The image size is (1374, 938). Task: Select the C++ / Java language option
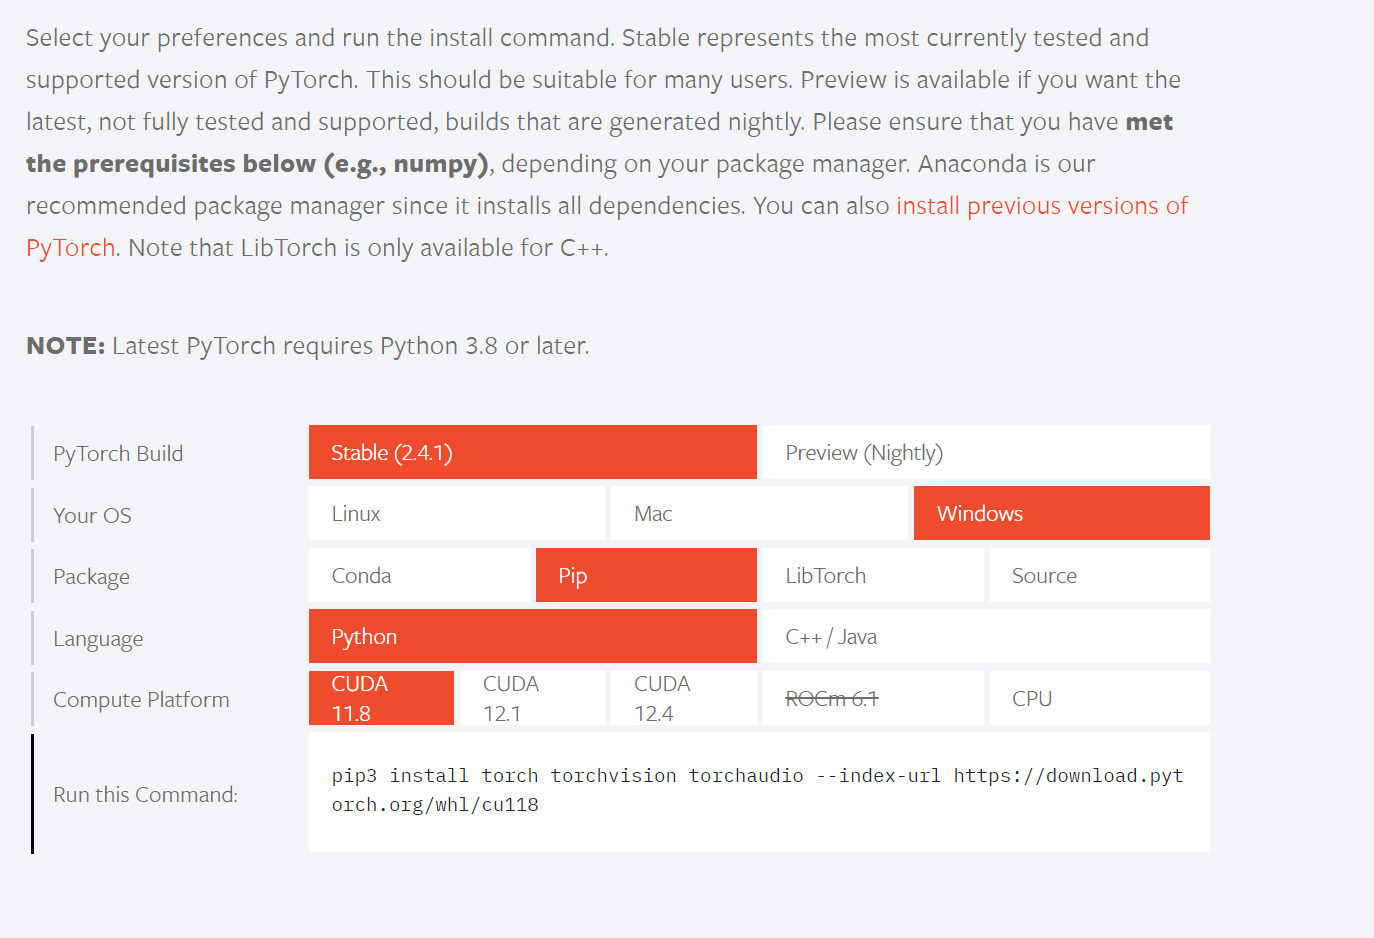tap(986, 636)
